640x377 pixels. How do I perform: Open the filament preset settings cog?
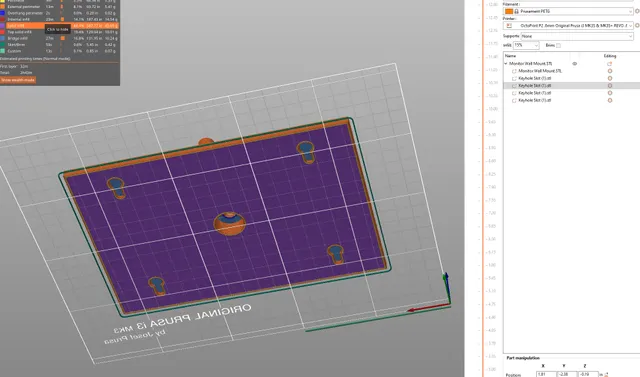[x=638, y=11]
